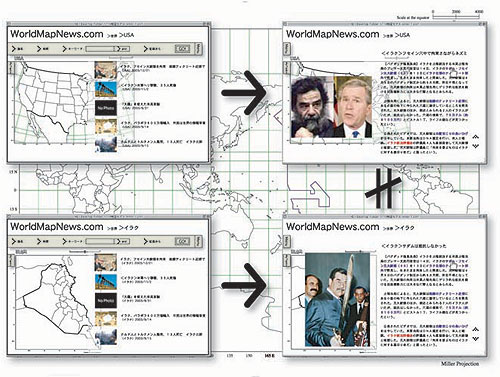The width and height of the screenshot is (500, 377).
Task: Click the GO! button in the USA list window
Action: point(182,49)
